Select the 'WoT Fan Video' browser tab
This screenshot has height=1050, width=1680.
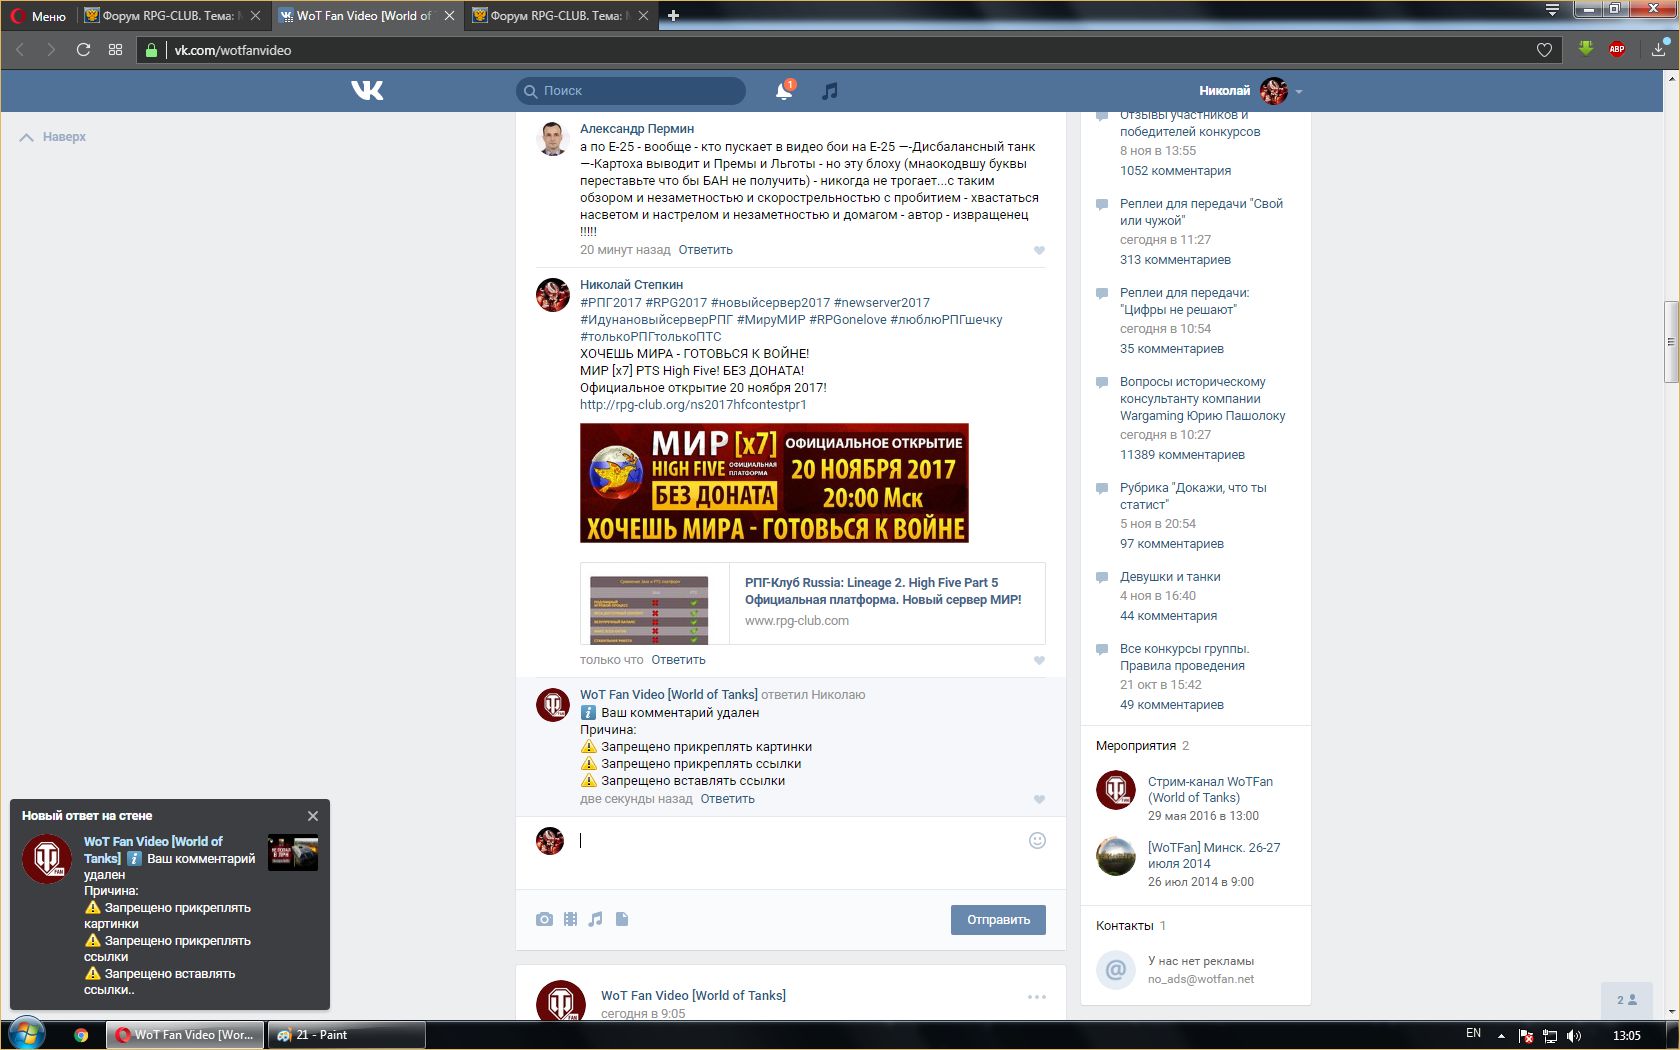pos(367,16)
